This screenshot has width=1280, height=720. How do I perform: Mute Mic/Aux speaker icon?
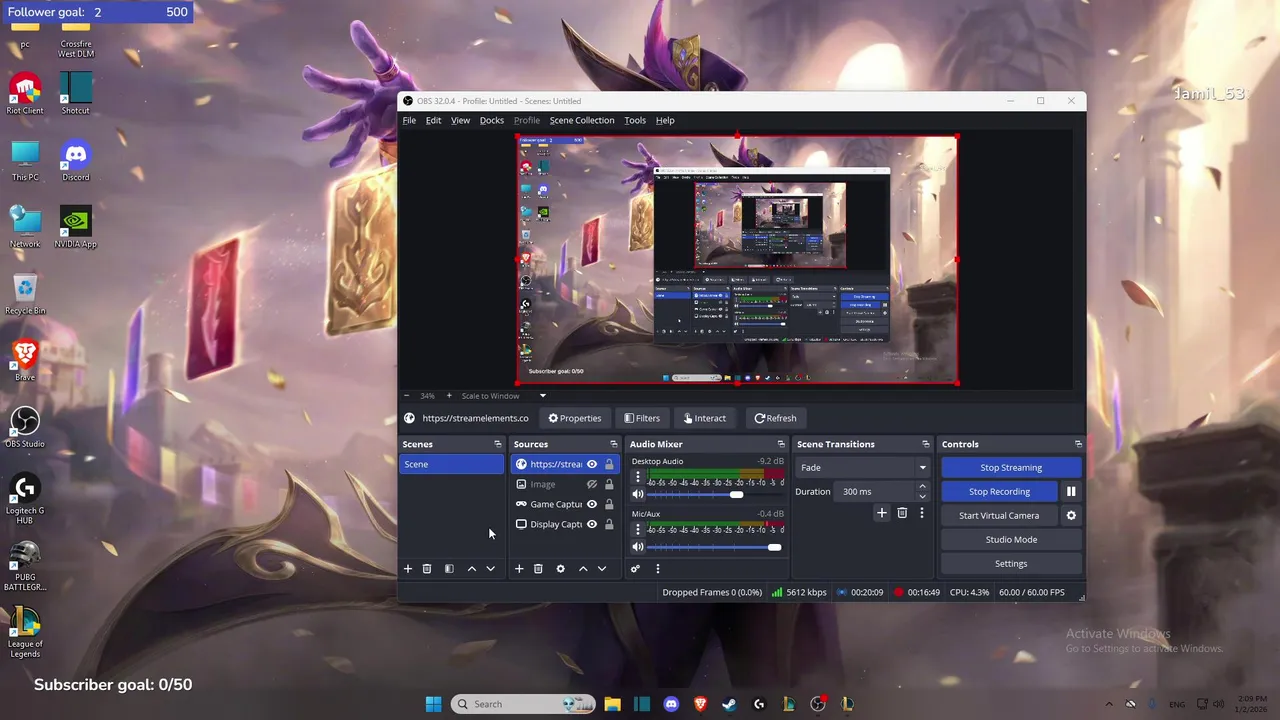point(638,547)
